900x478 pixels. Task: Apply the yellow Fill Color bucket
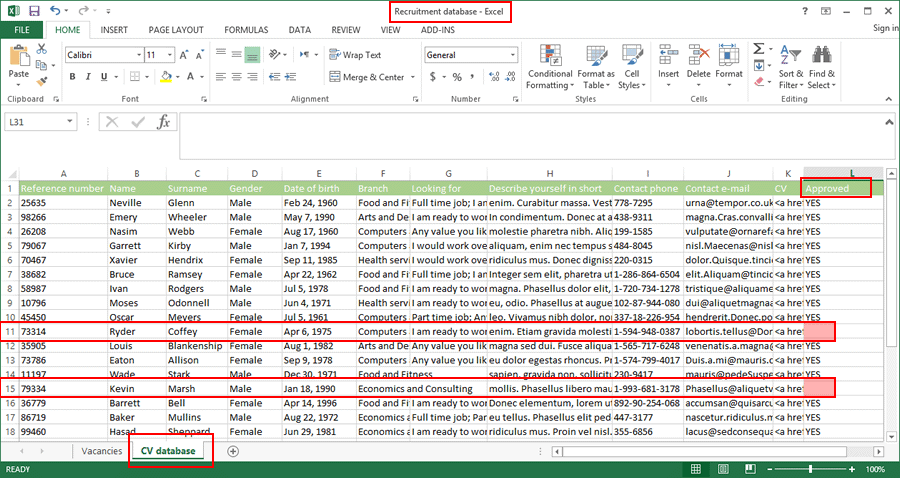[x=166, y=77]
